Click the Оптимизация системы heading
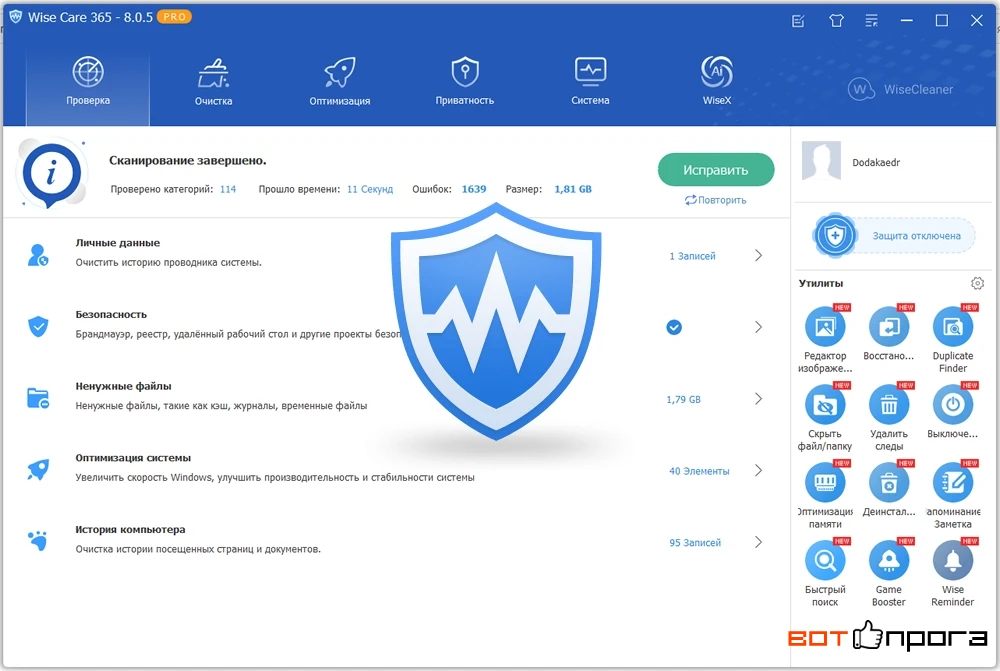Viewport: 1000px width, 671px height. [x=133, y=457]
